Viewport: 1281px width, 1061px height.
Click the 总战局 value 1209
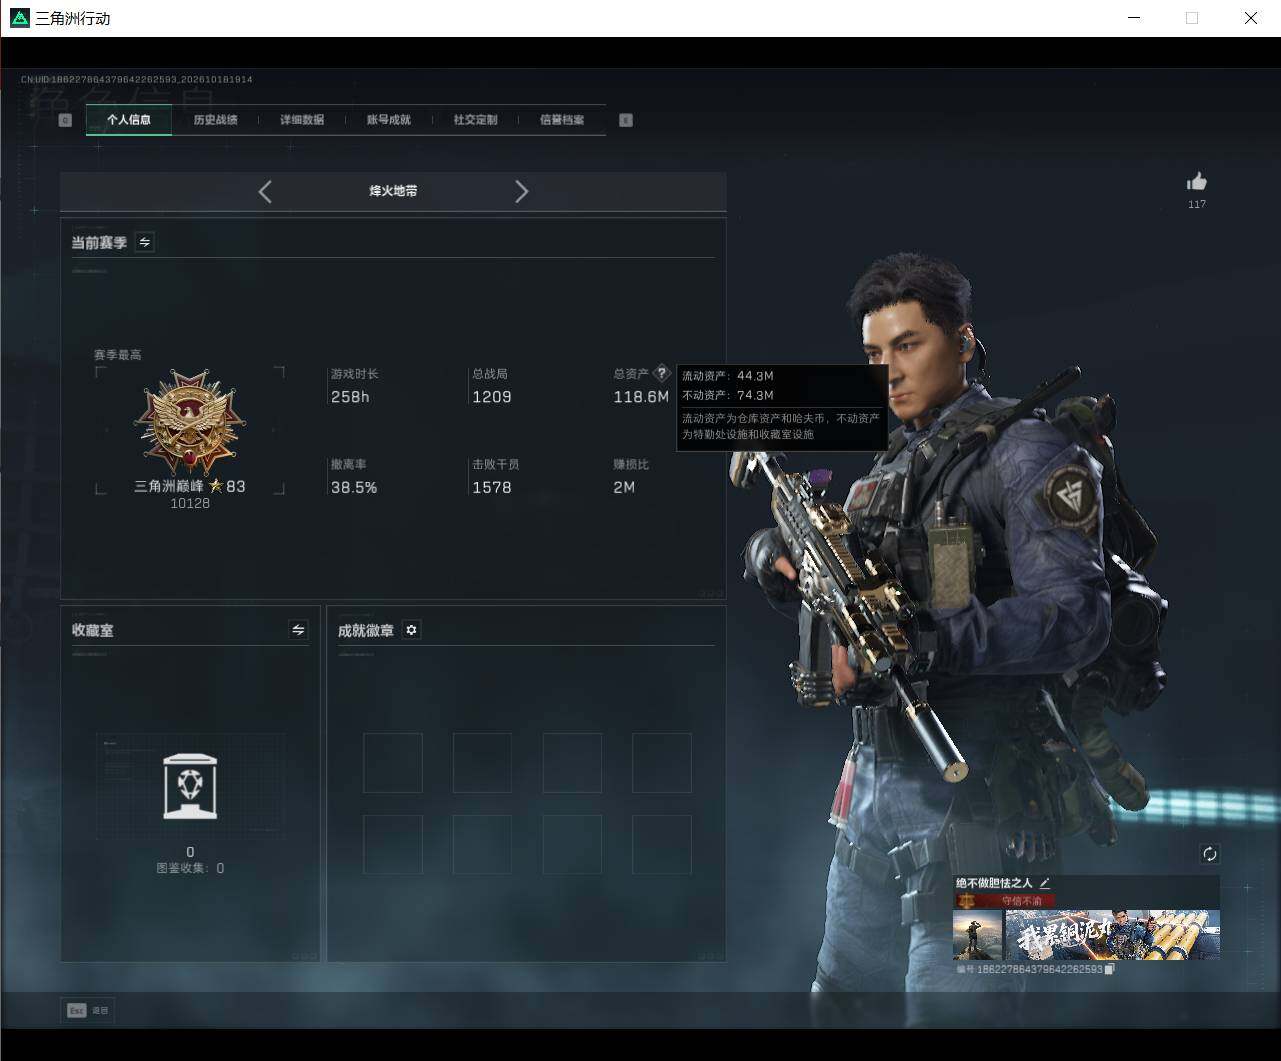point(492,397)
